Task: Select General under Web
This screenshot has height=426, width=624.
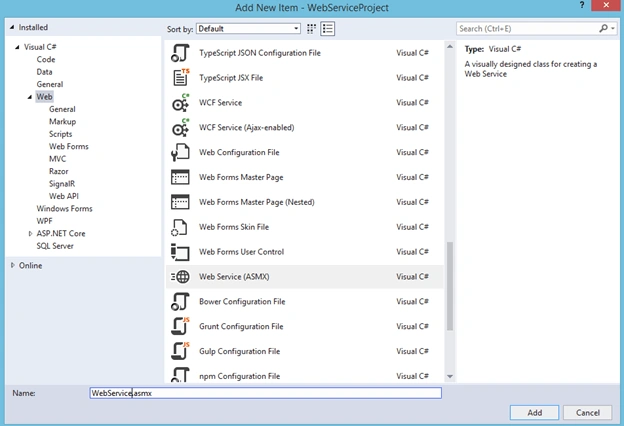Action: coord(62,109)
